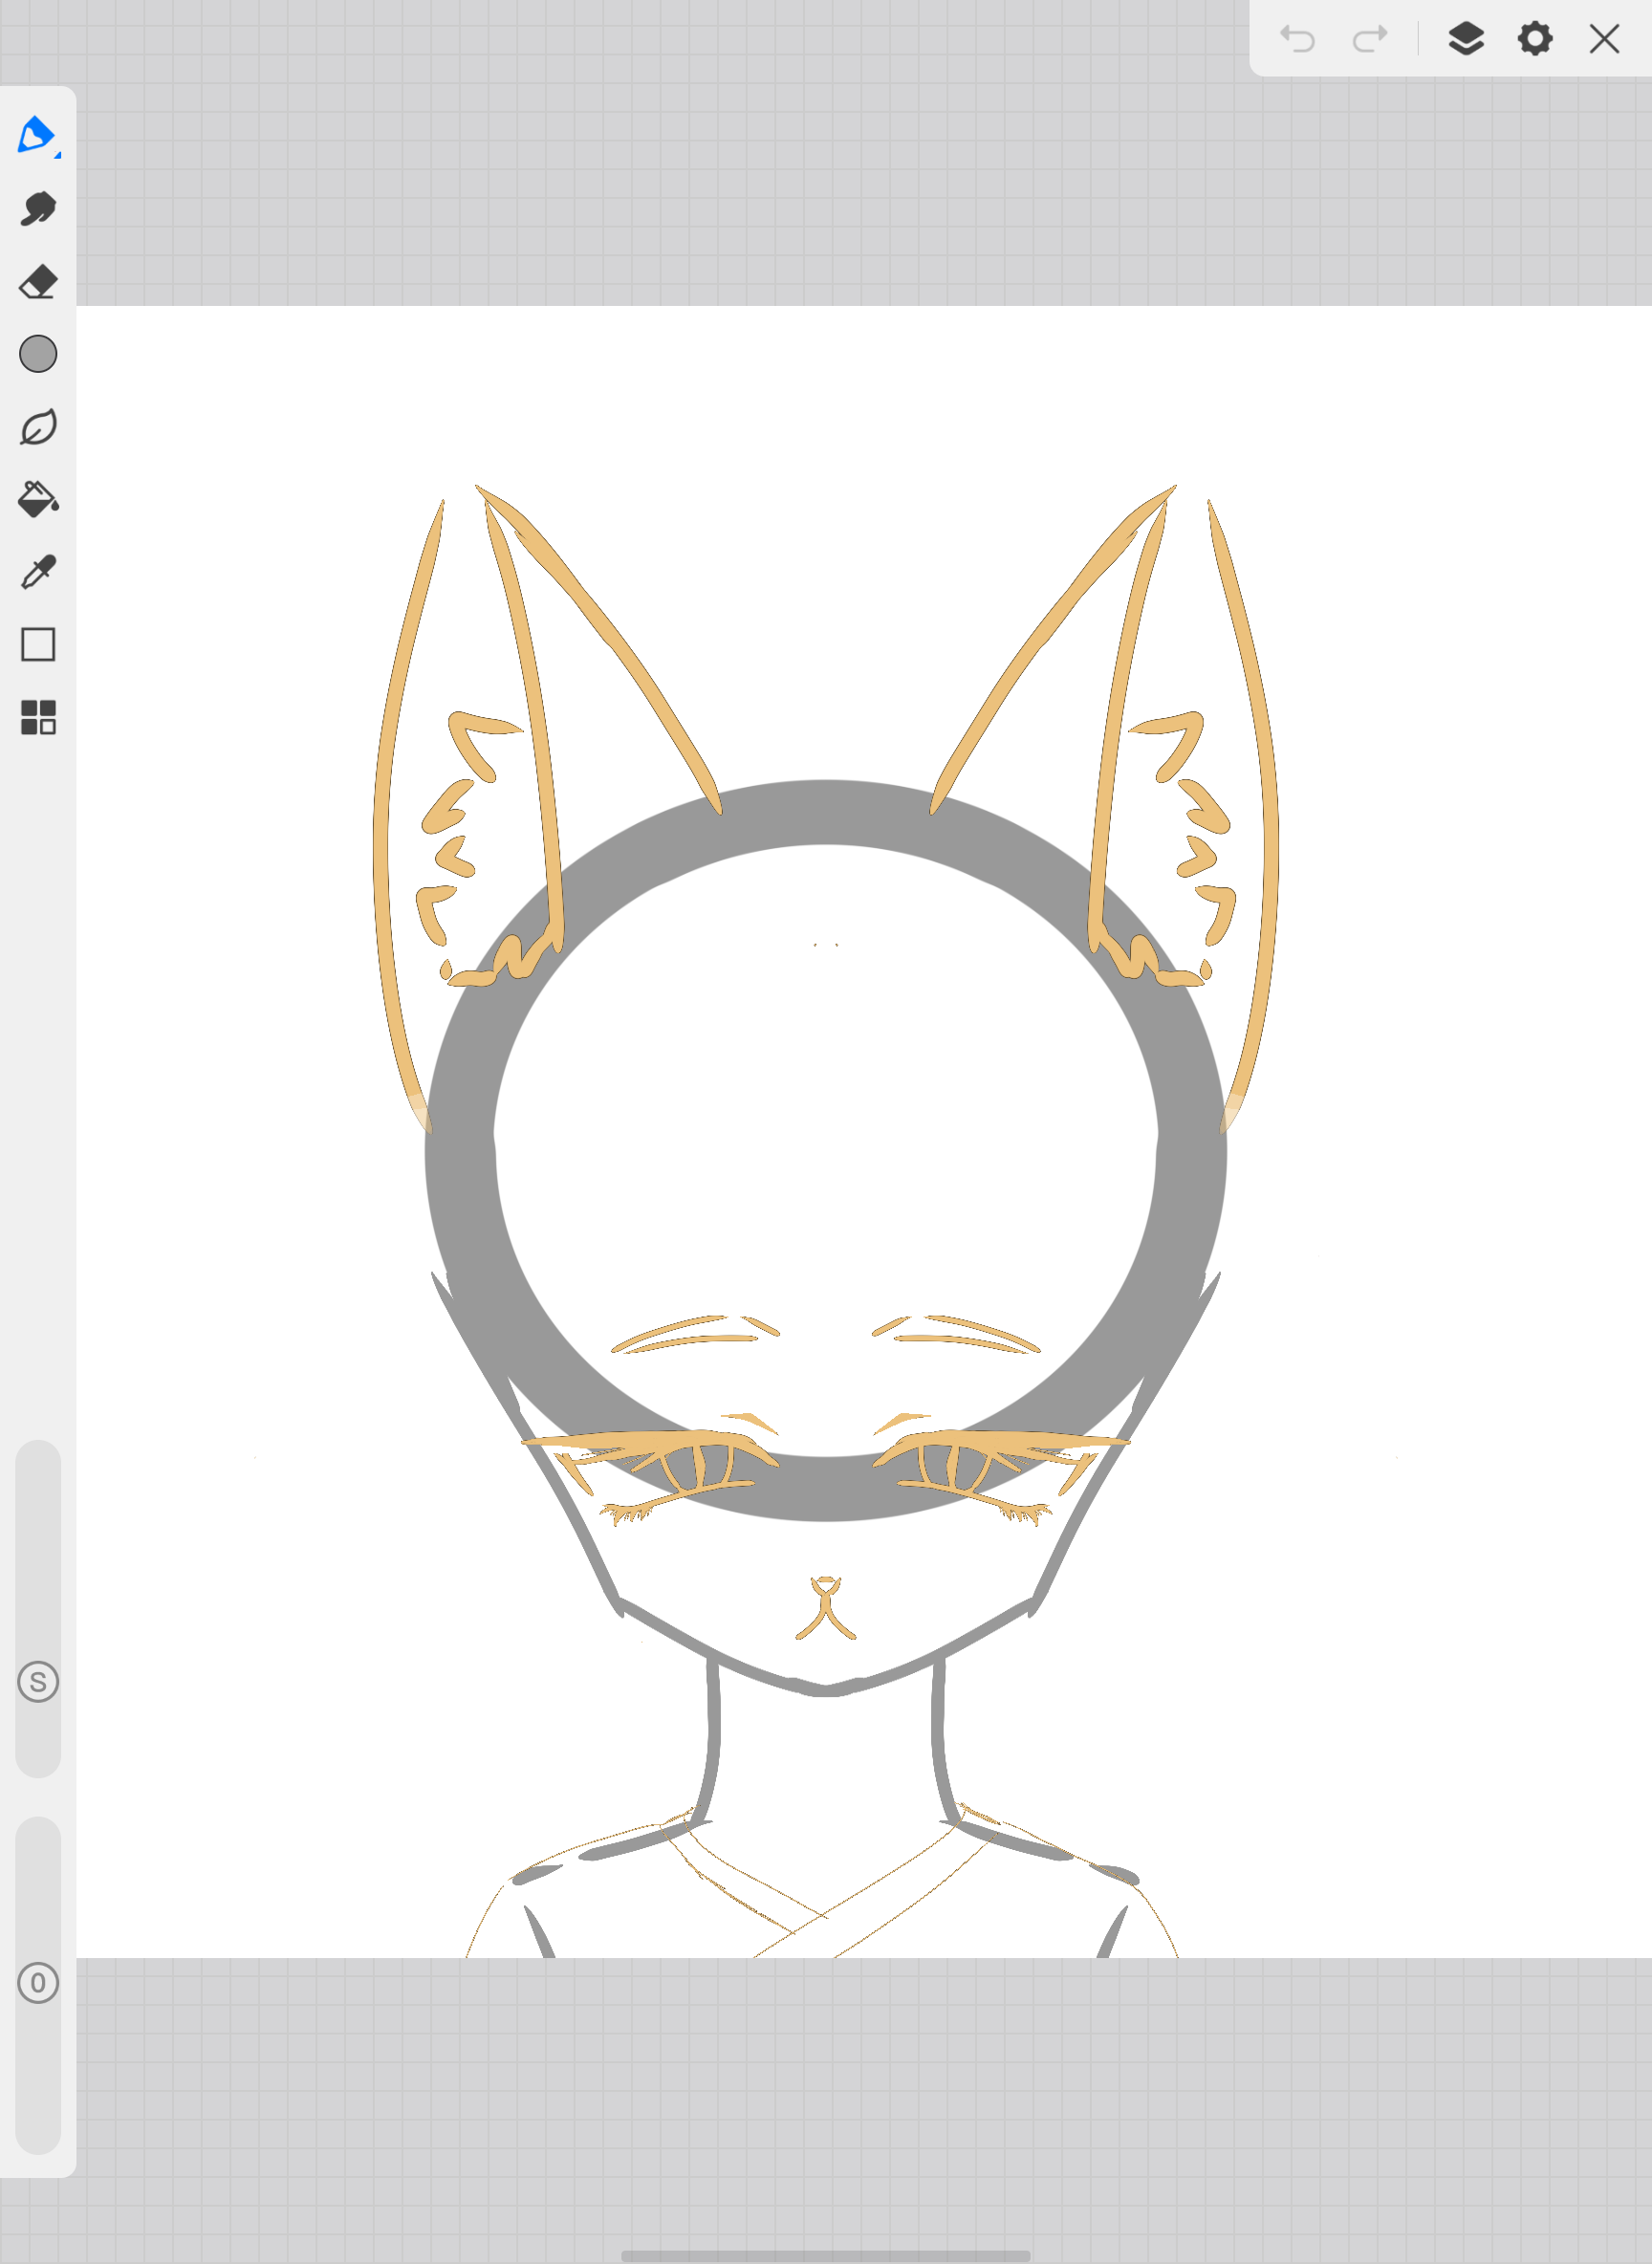The height and width of the screenshot is (2264, 1652).
Task: Select the leaf-shaped tool icon
Action: pos(38,427)
